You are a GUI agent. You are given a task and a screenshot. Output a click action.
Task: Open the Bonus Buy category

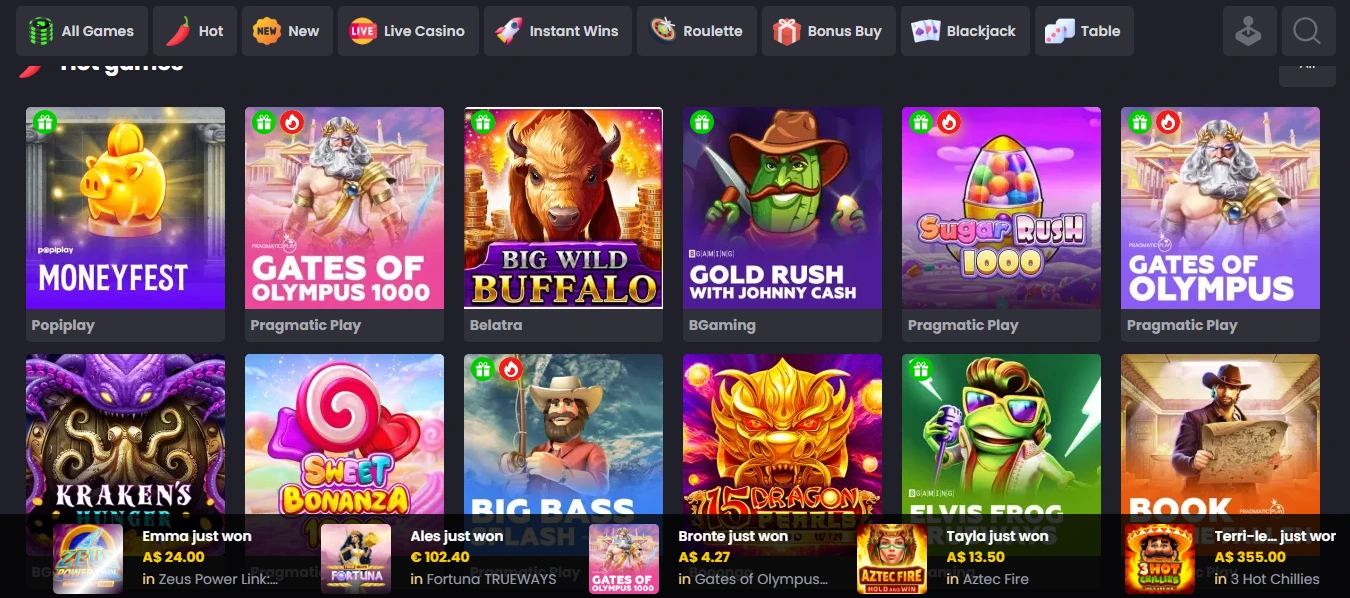point(828,31)
